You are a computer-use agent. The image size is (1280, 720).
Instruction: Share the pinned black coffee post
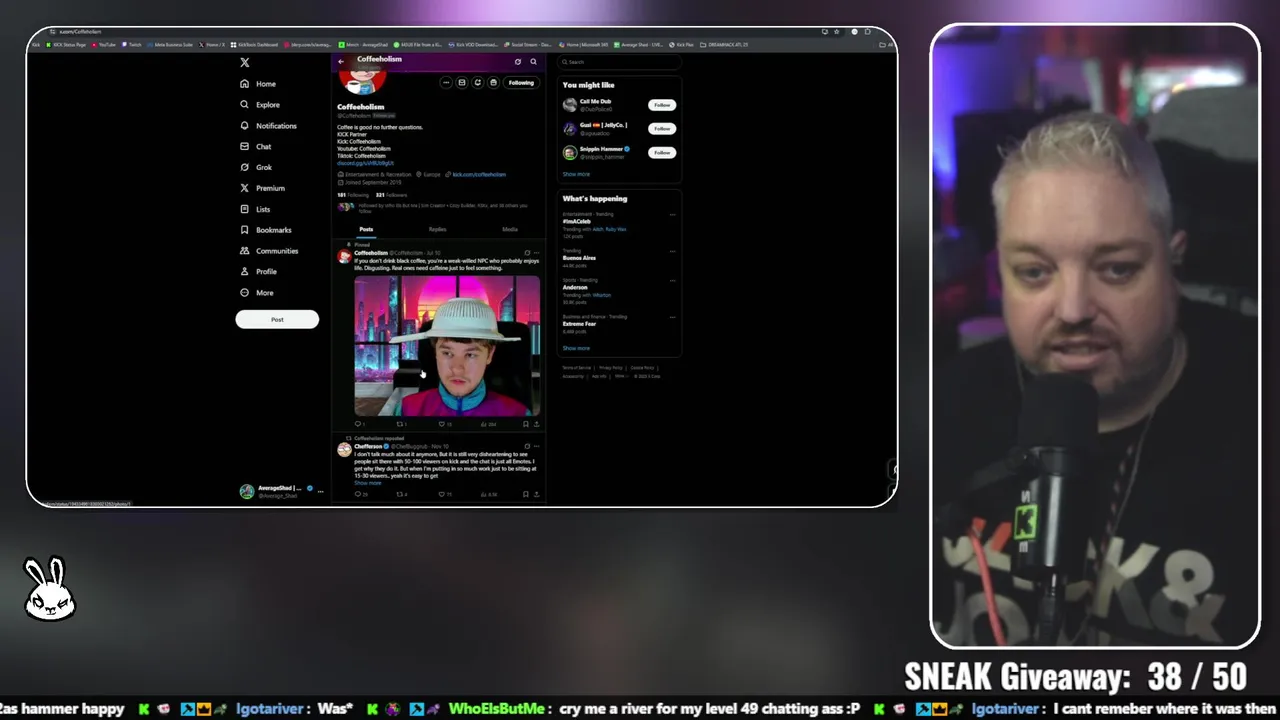(x=536, y=424)
